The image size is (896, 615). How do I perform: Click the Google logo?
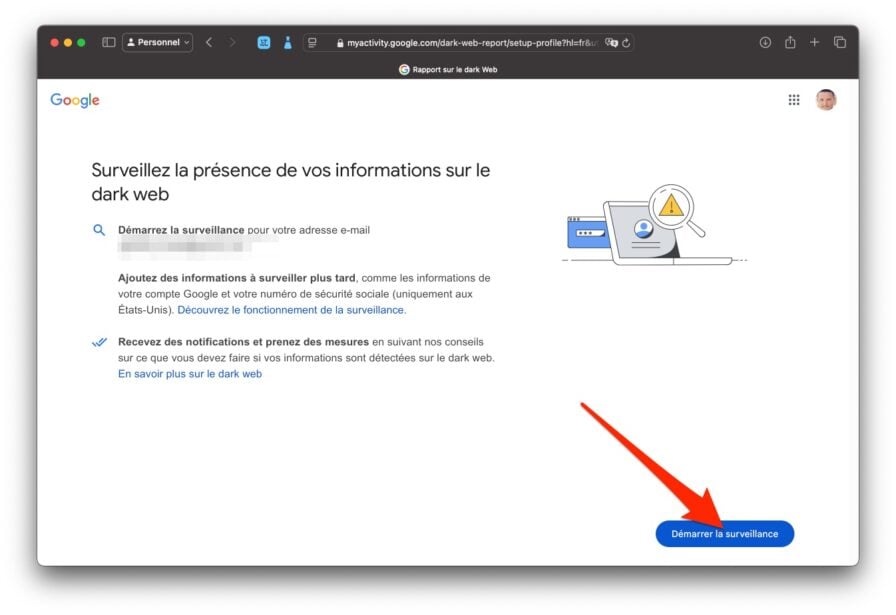click(x=75, y=100)
